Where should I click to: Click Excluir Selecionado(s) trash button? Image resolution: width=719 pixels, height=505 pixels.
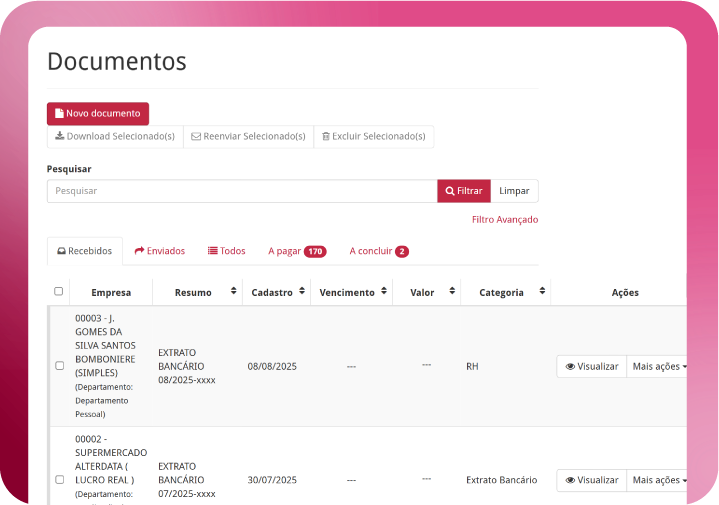point(373,136)
